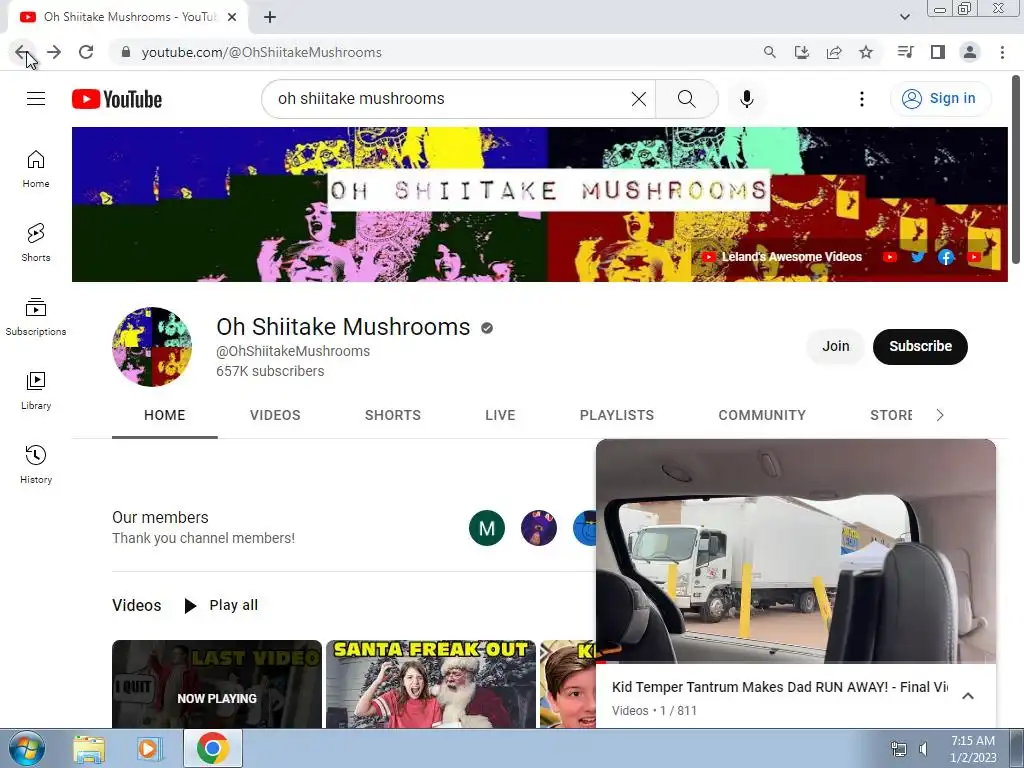Open the media control icon in Chrome toolbar
Screen dimensions: 1024x768
click(905, 52)
